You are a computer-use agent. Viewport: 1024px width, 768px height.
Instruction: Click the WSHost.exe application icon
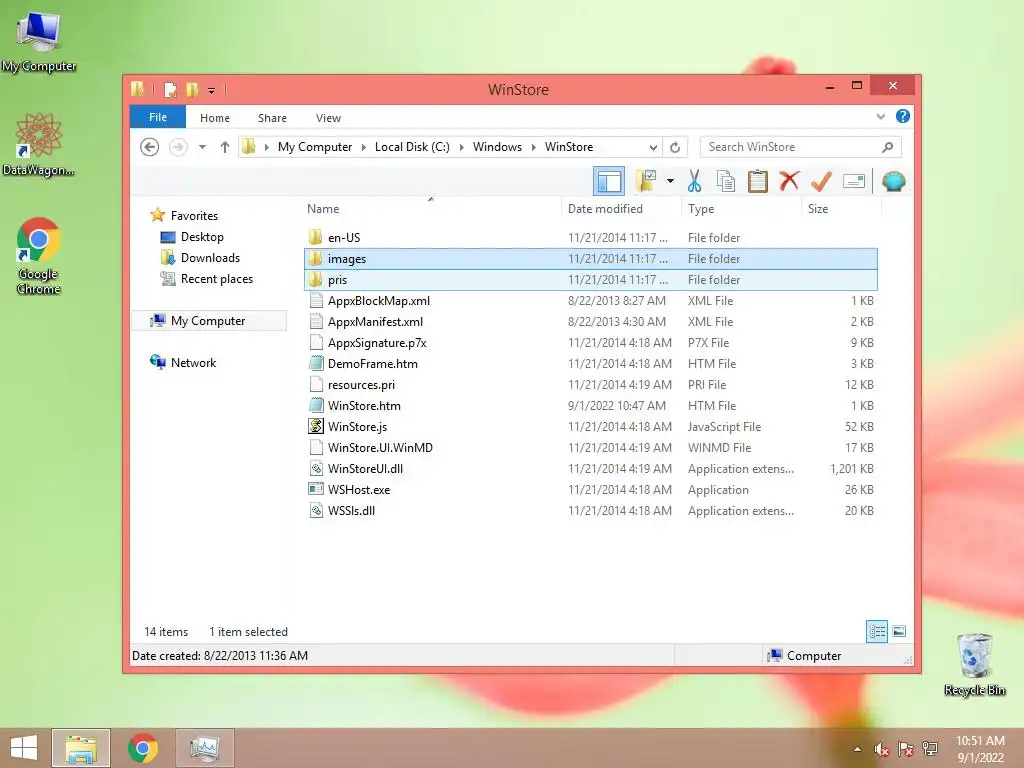pos(316,489)
